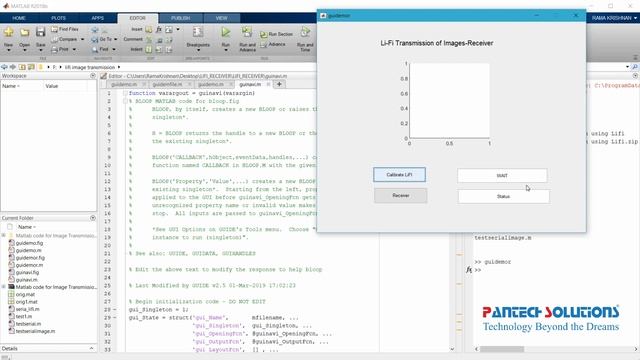Open the Run dropdown arrow
Screen dimensions: 640x360
226,50
